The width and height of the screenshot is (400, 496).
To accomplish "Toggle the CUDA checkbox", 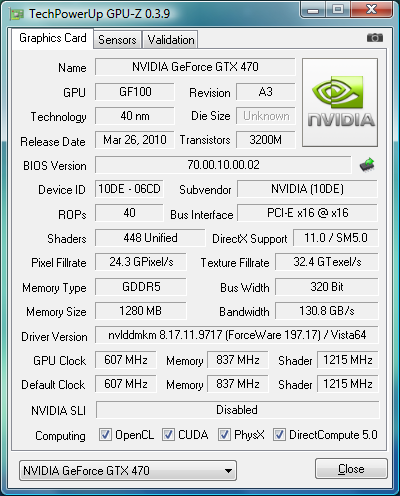I will pyautogui.click(x=168, y=435).
